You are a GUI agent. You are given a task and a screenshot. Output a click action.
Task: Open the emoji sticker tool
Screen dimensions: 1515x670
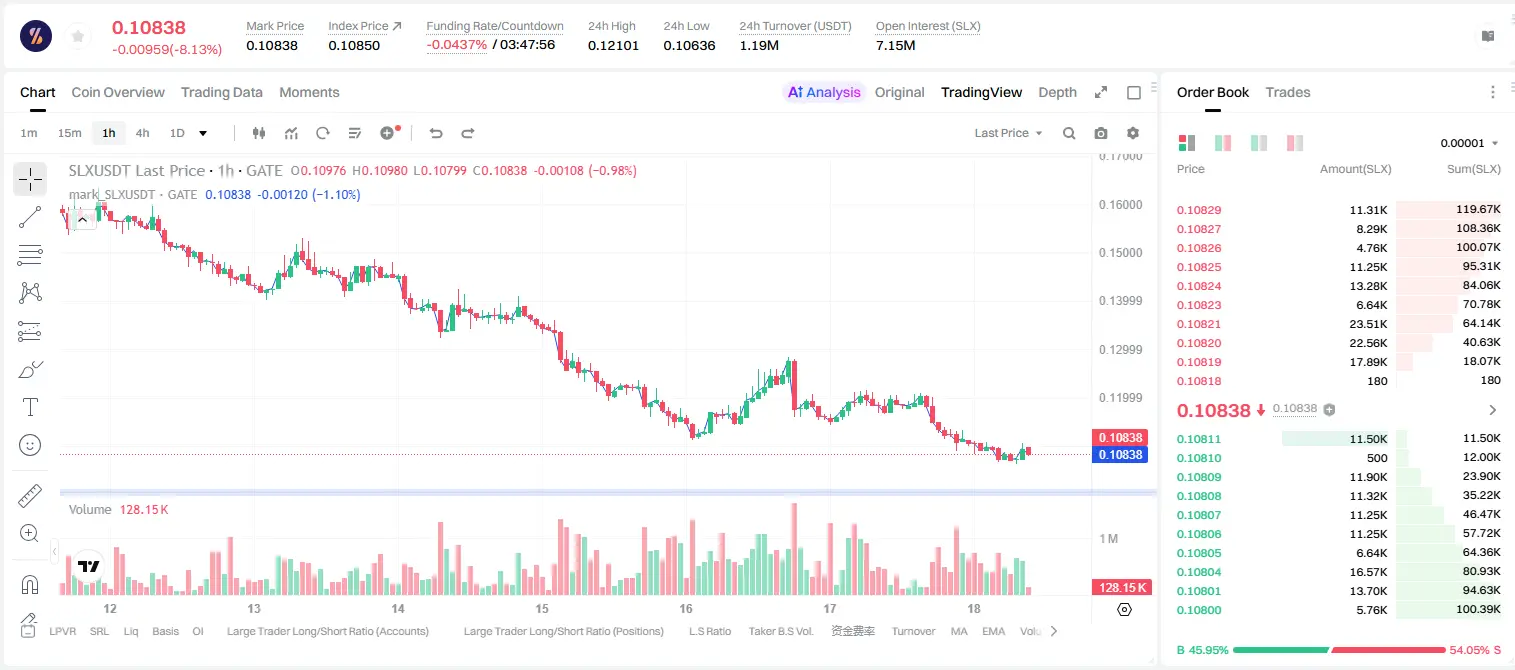tap(30, 445)
